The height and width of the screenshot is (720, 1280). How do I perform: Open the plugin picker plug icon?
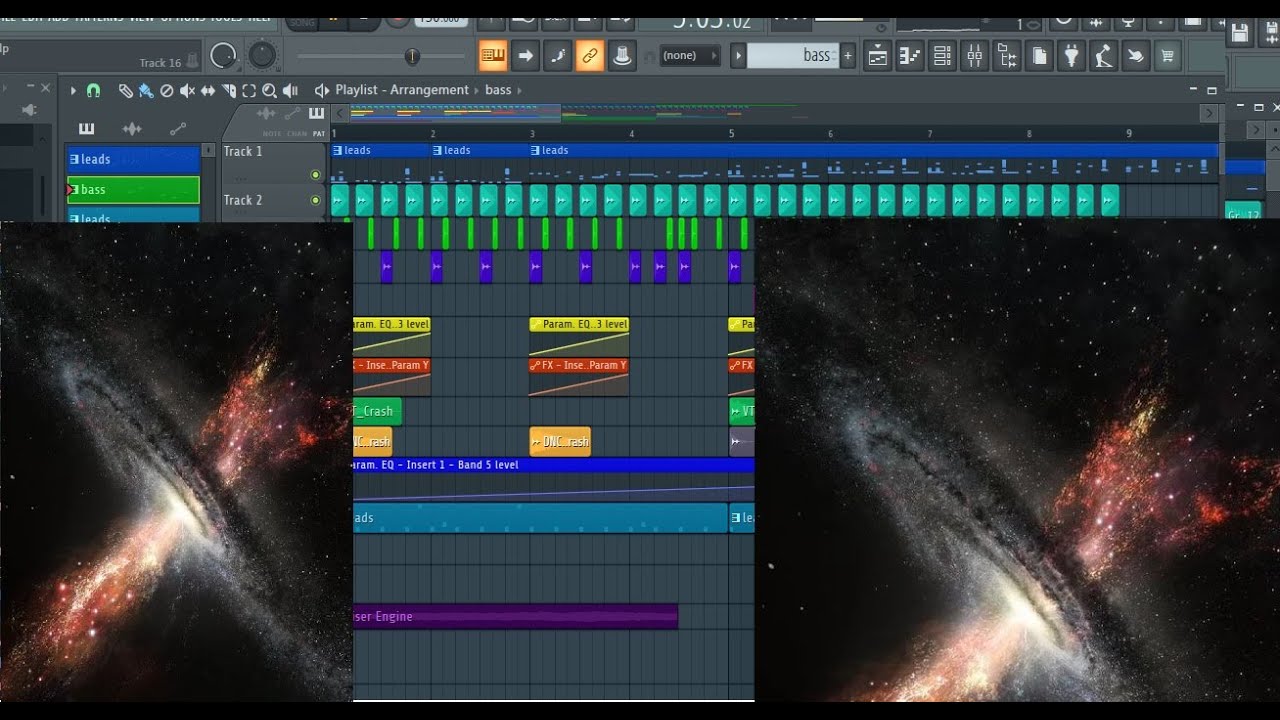tap(1071, 56)
